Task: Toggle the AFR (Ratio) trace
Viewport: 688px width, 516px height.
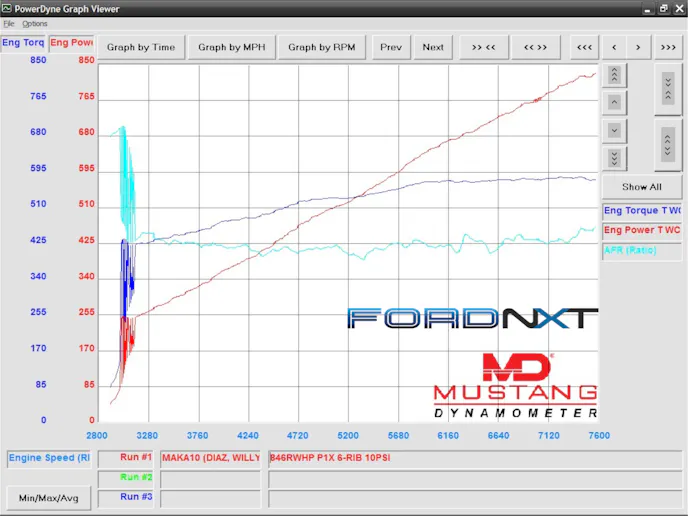Action: pos(642,250)
